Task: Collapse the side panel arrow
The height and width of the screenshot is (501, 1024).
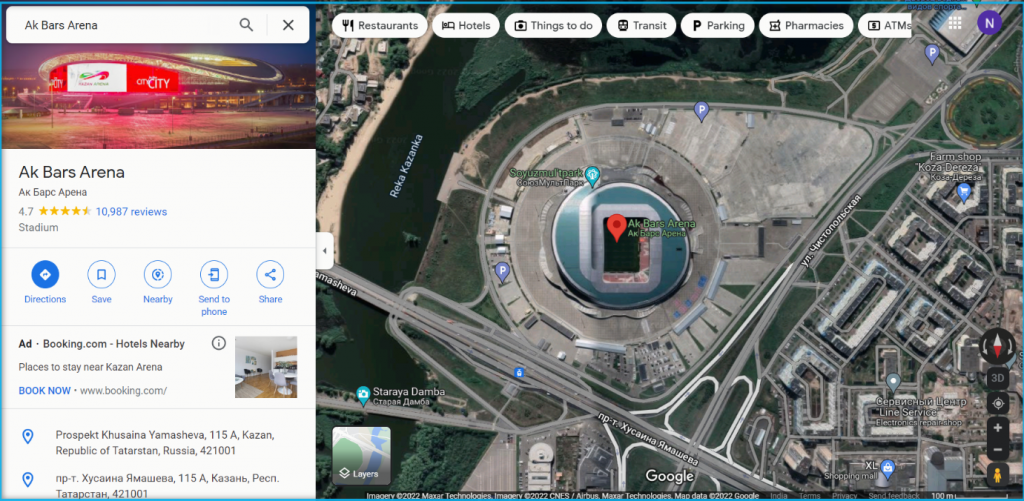Action: [325, 251]
